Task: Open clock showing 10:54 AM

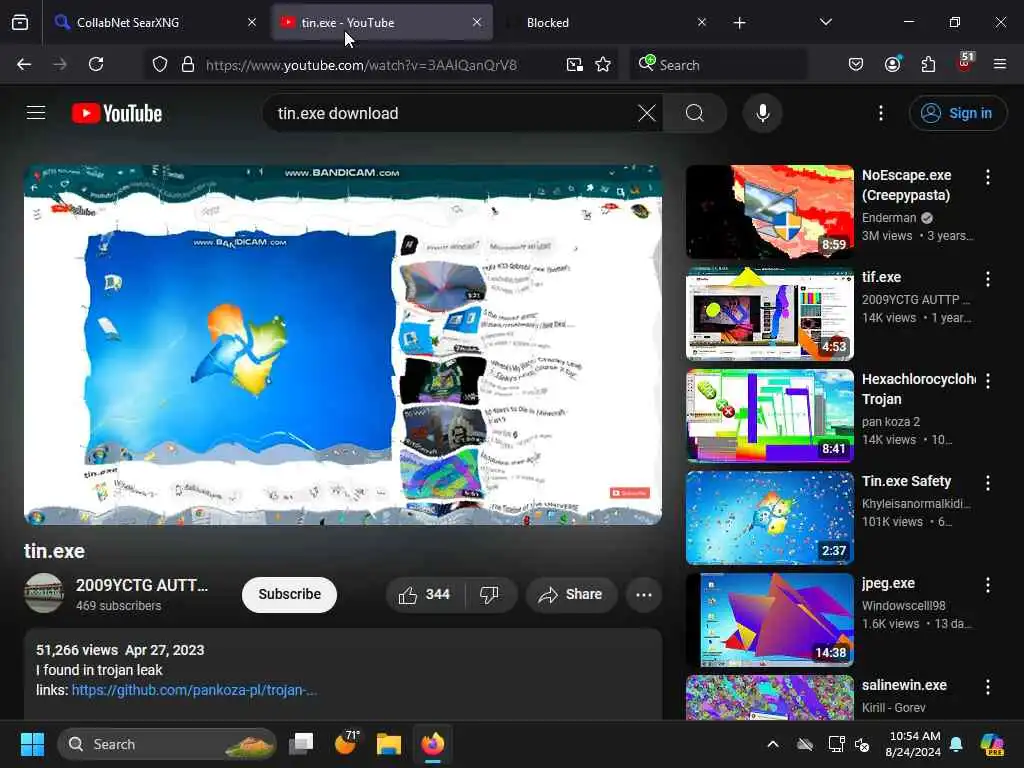Action: click(914, 744)
